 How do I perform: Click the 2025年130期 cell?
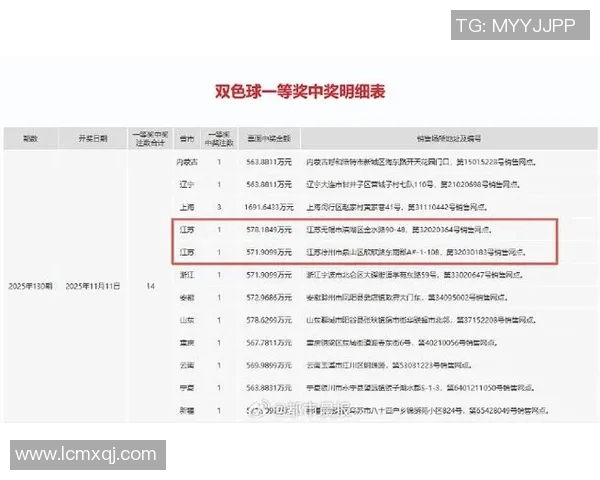pos(30,286)
